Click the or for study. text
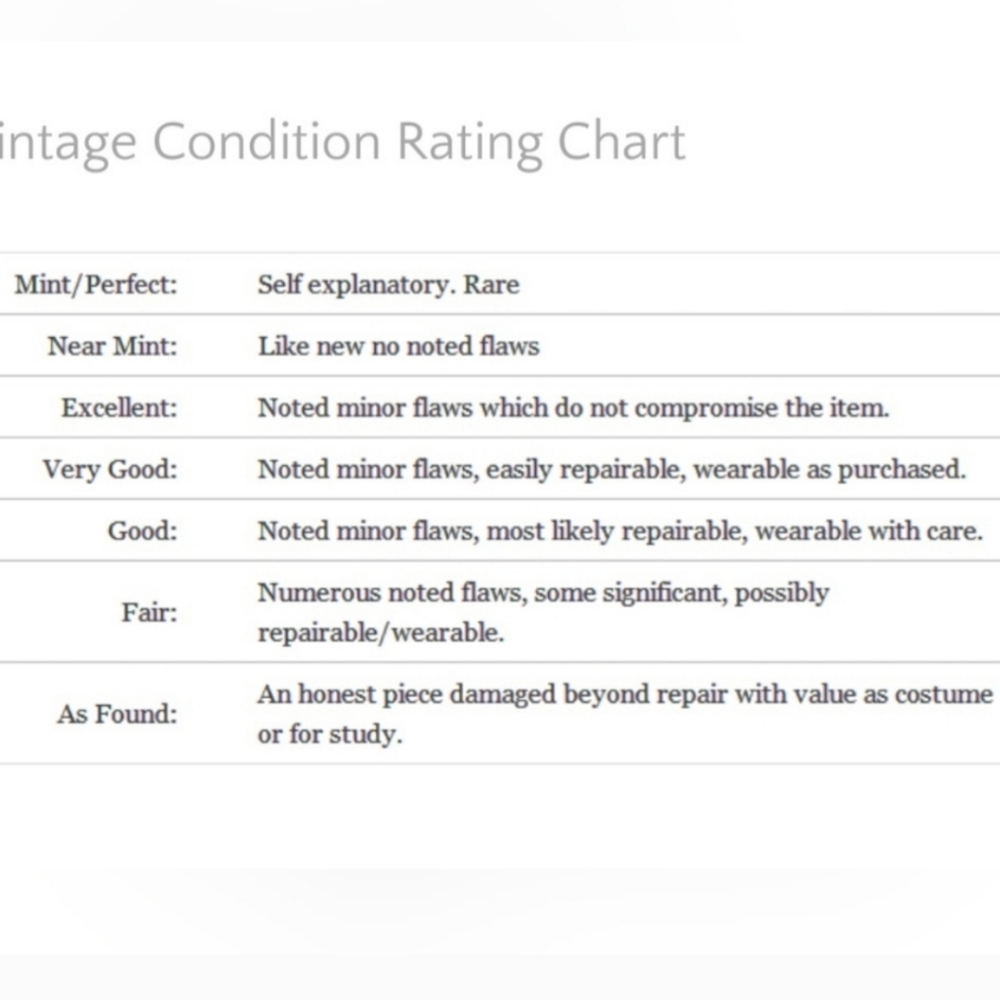The image size is (1000, 1000). [x=330, y=734]
